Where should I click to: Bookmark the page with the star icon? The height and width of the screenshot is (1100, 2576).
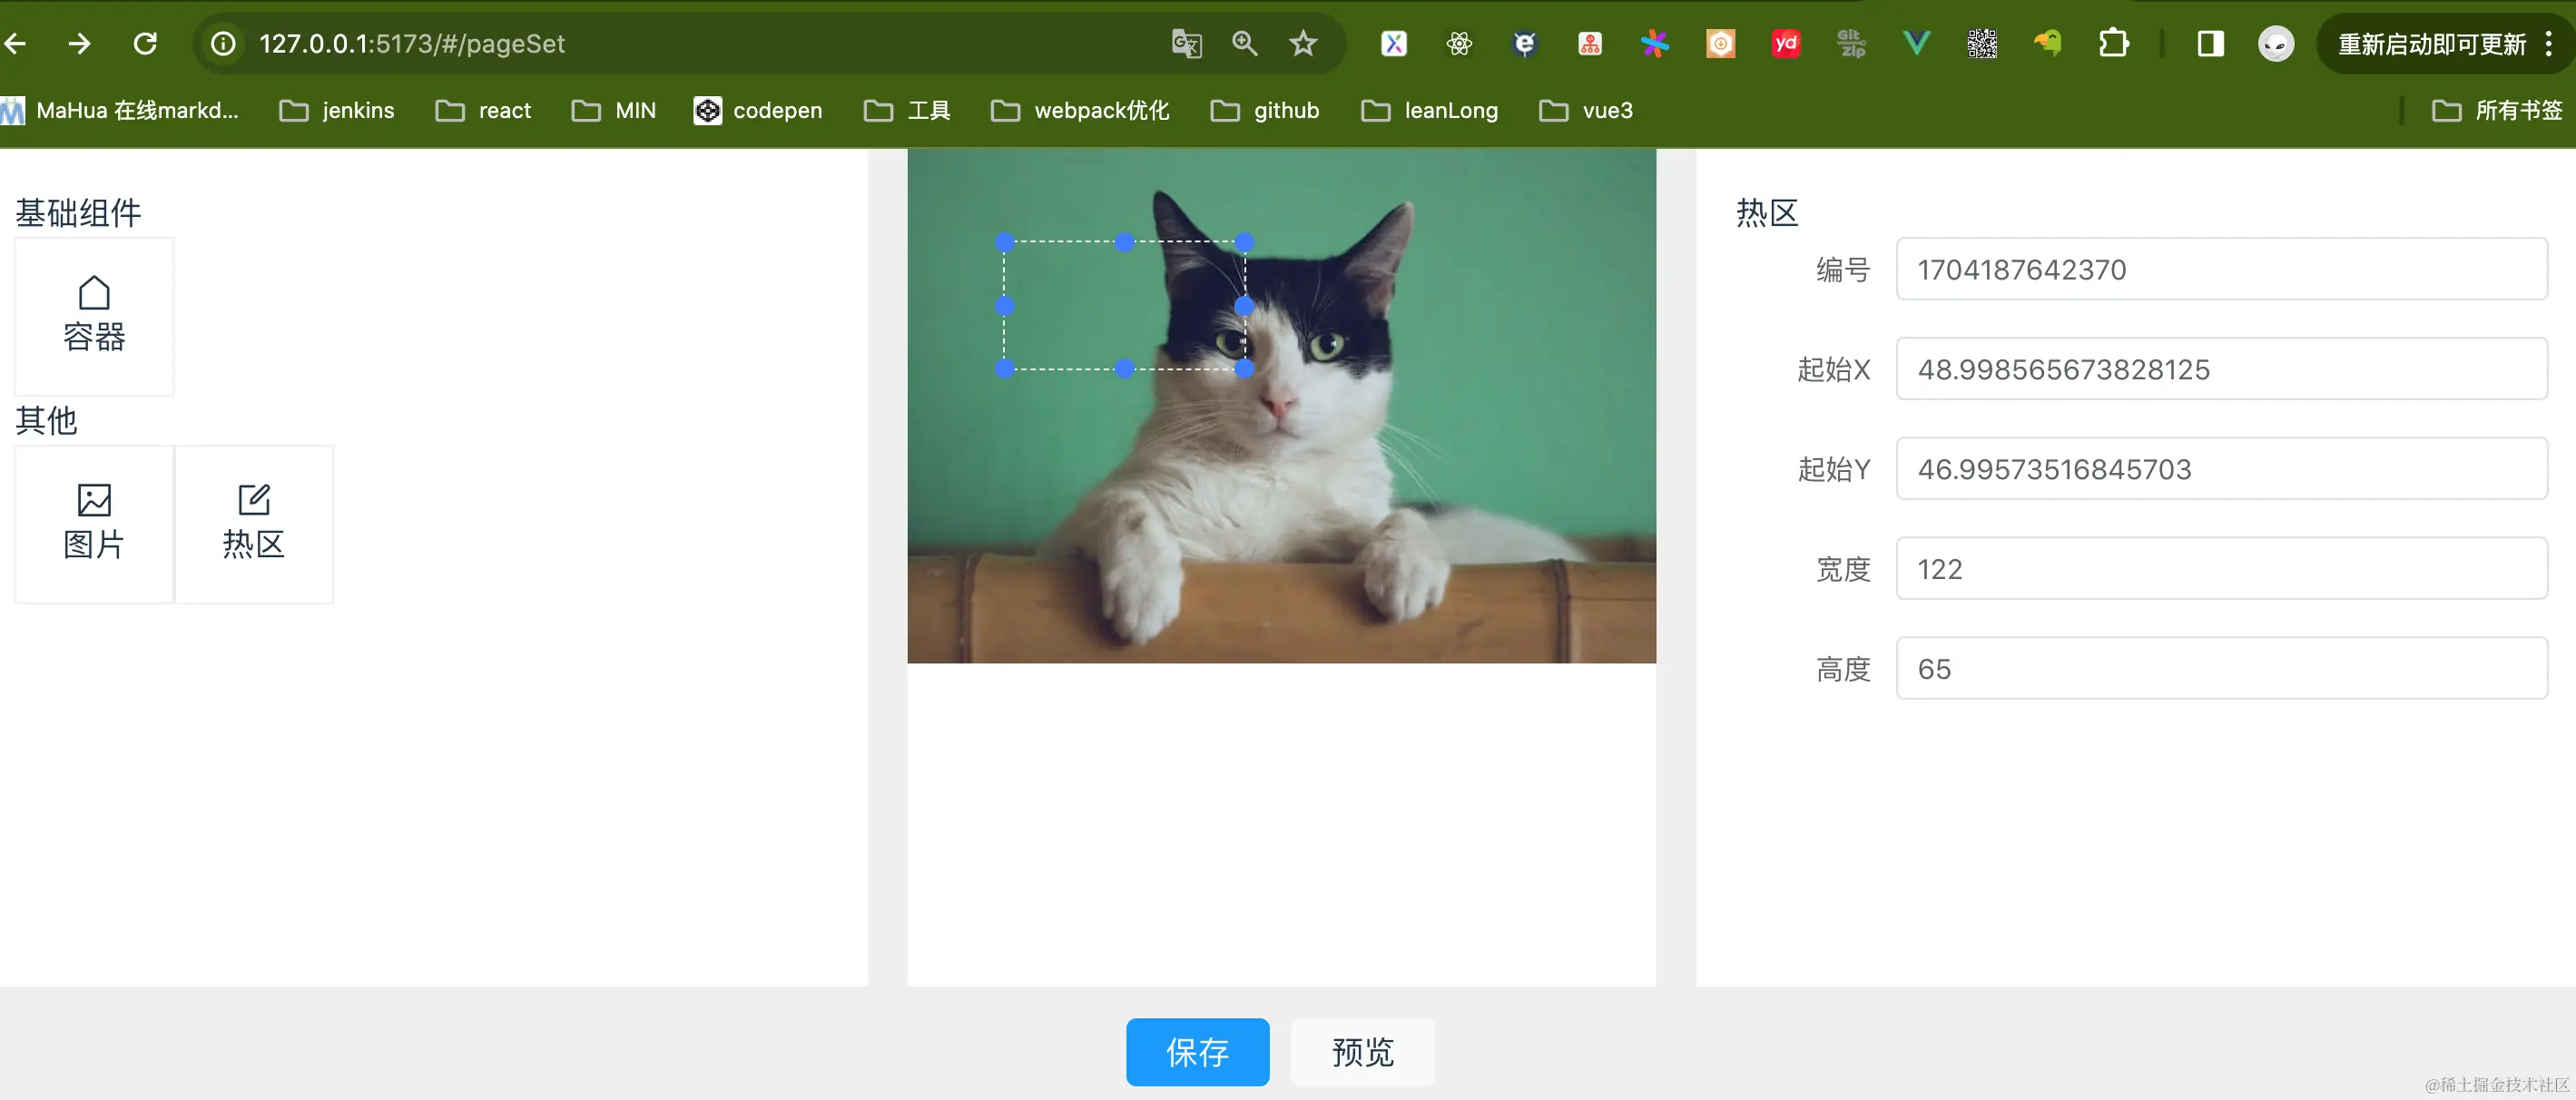pyautogui.click(x=1303, y=44)
